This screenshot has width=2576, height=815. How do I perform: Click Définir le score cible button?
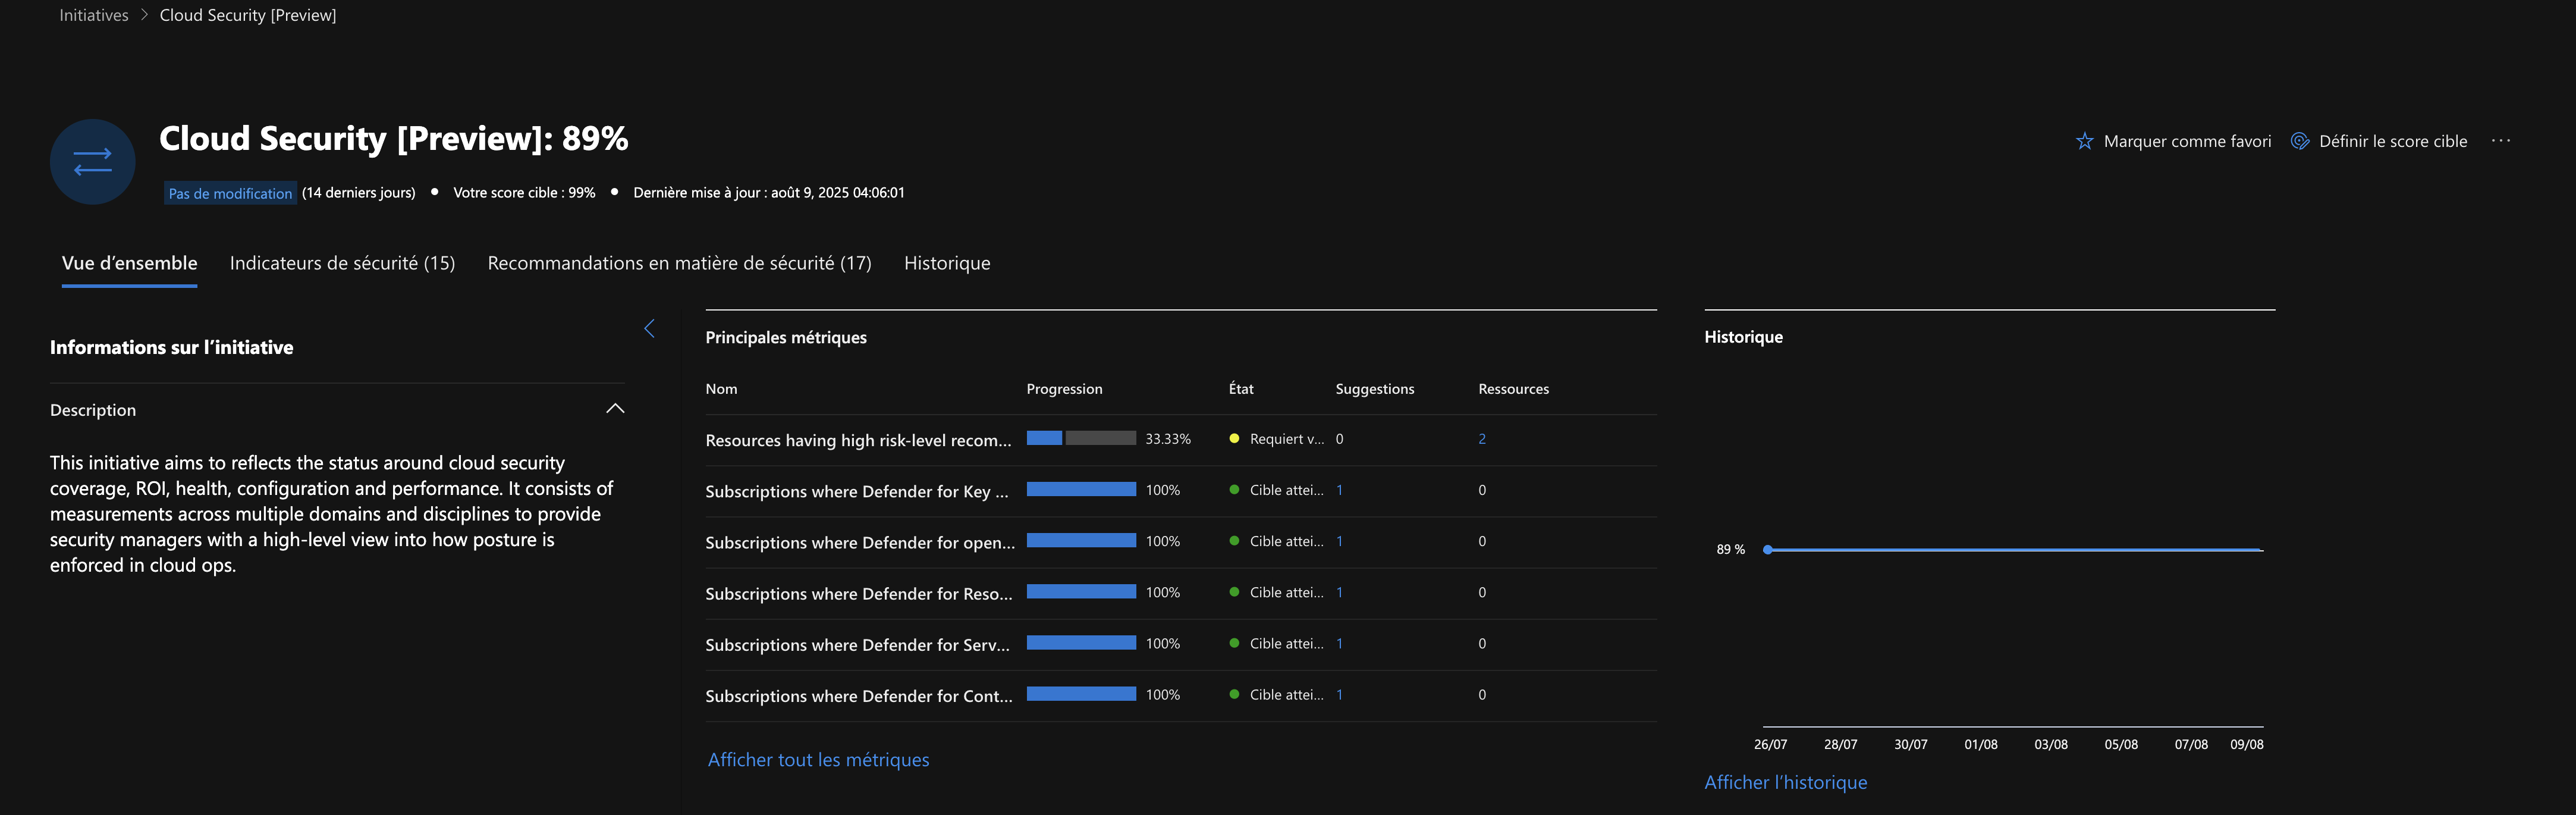tap(2392, 141)
